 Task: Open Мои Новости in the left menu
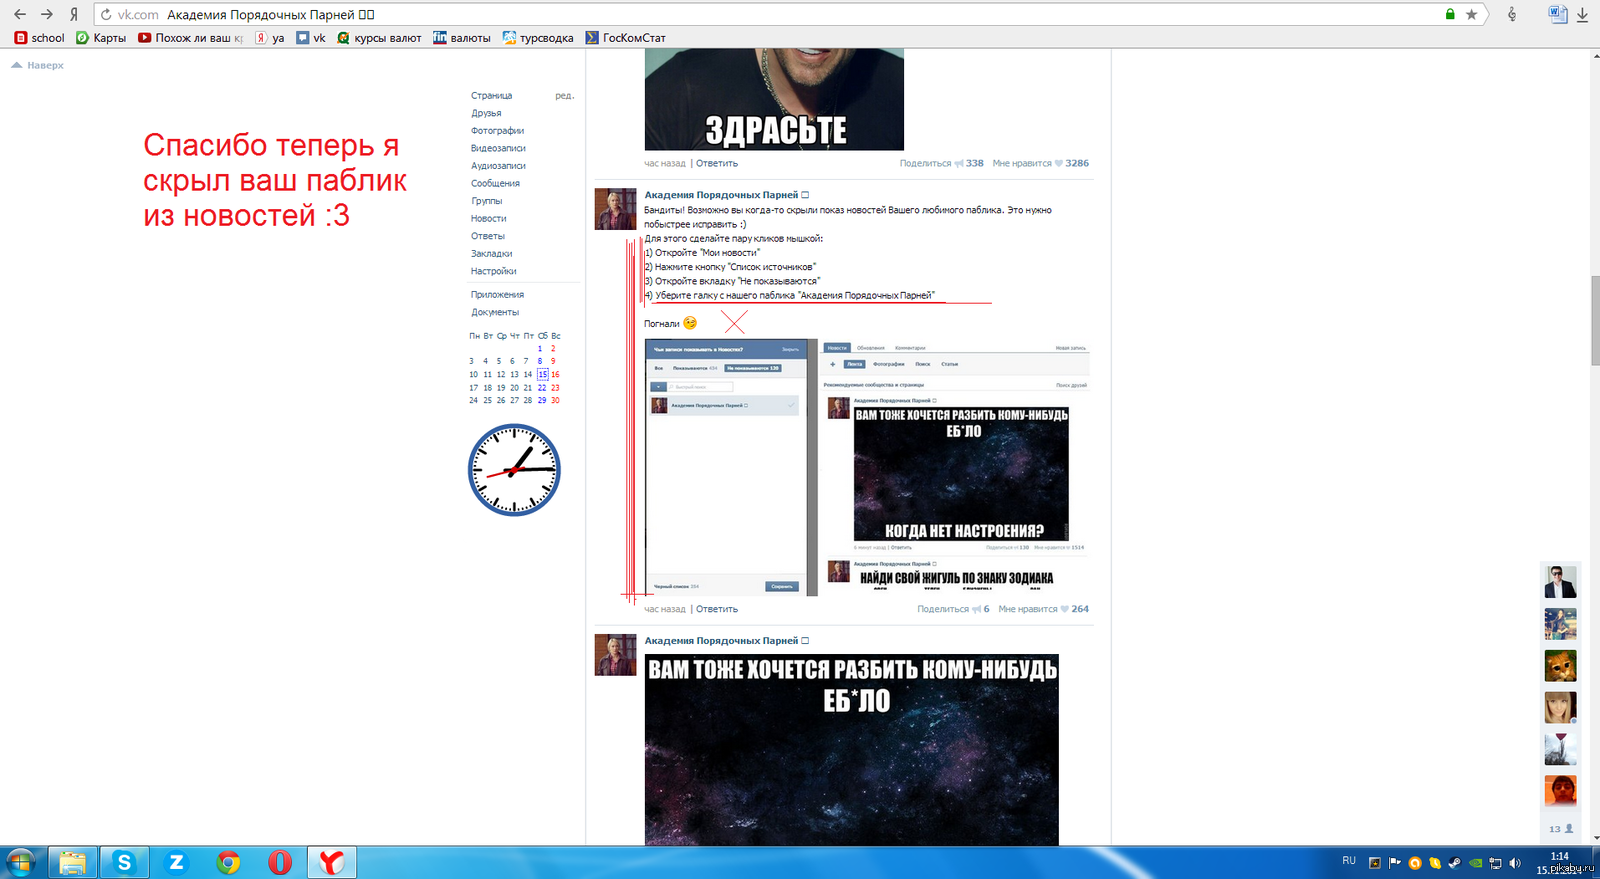(488, 219)
